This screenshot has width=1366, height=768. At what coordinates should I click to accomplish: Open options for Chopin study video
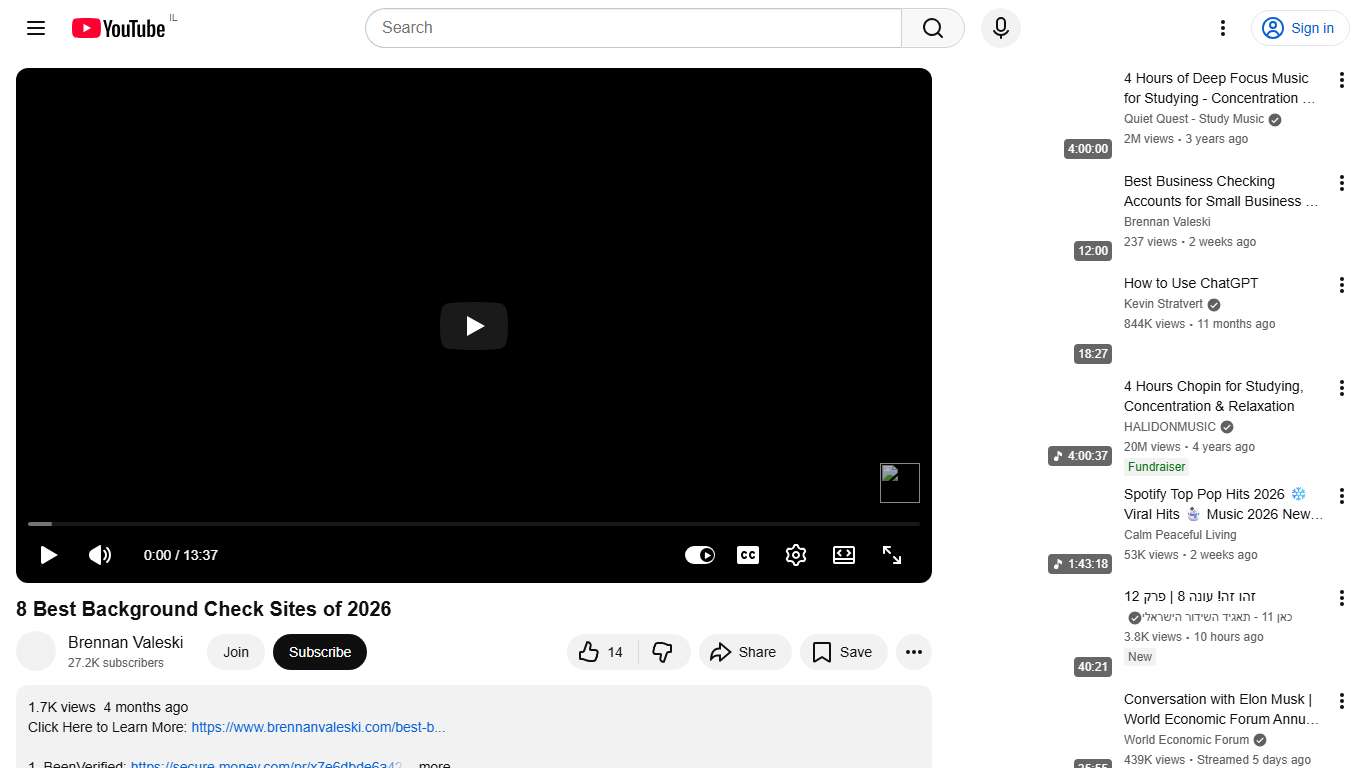pyautogui.click(x=1341, y=387)
